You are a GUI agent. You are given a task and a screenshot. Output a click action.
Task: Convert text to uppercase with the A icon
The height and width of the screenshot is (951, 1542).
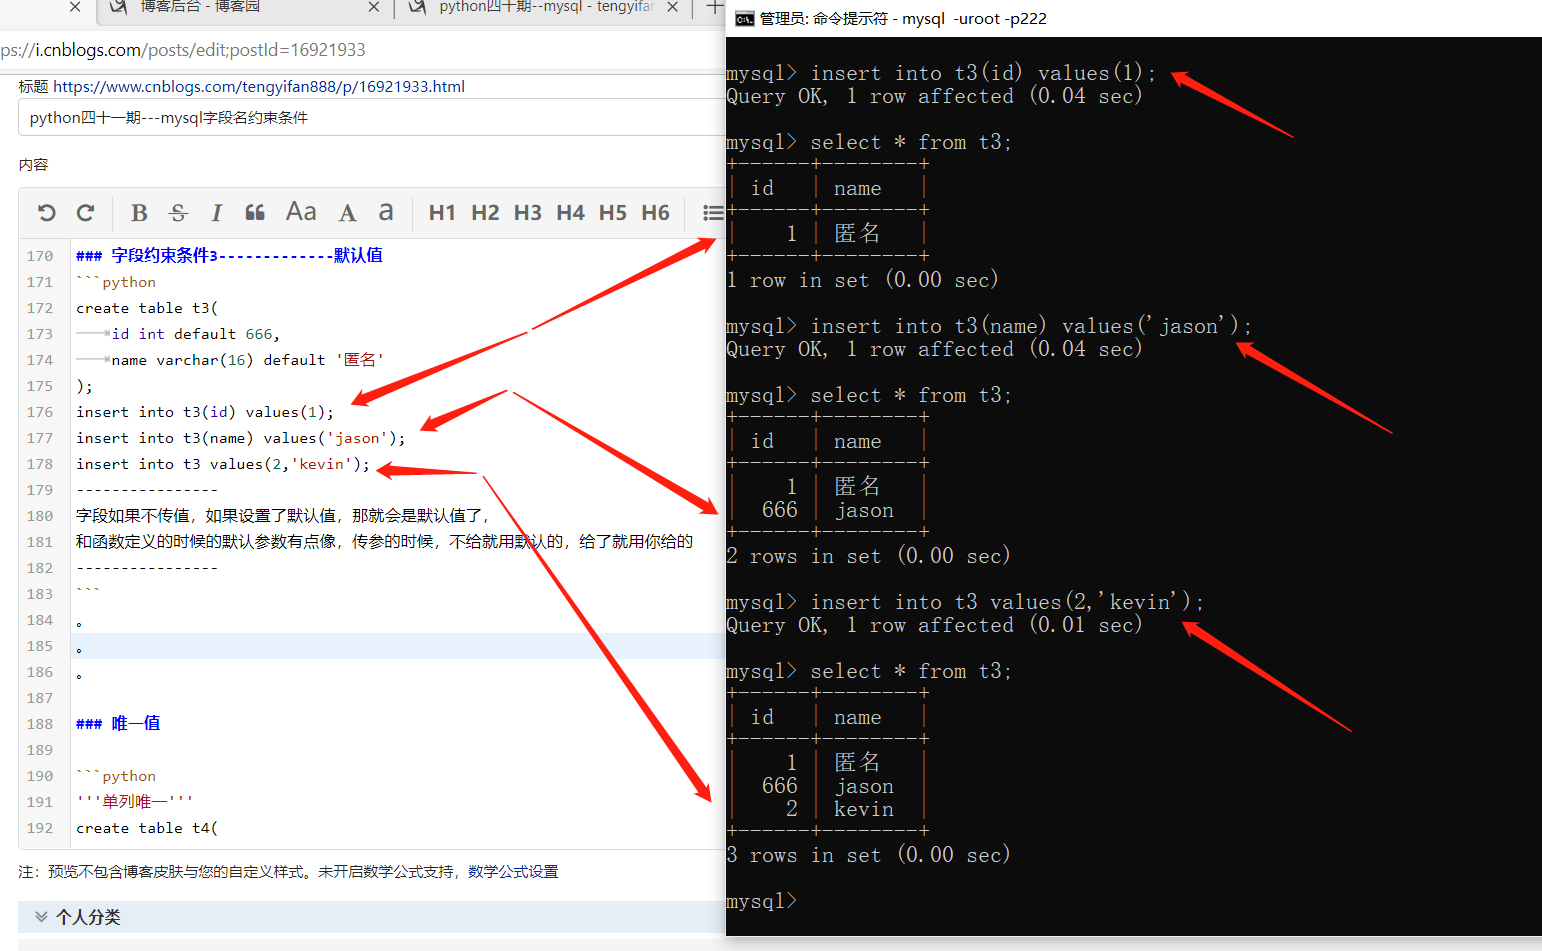tap(347, 212)
